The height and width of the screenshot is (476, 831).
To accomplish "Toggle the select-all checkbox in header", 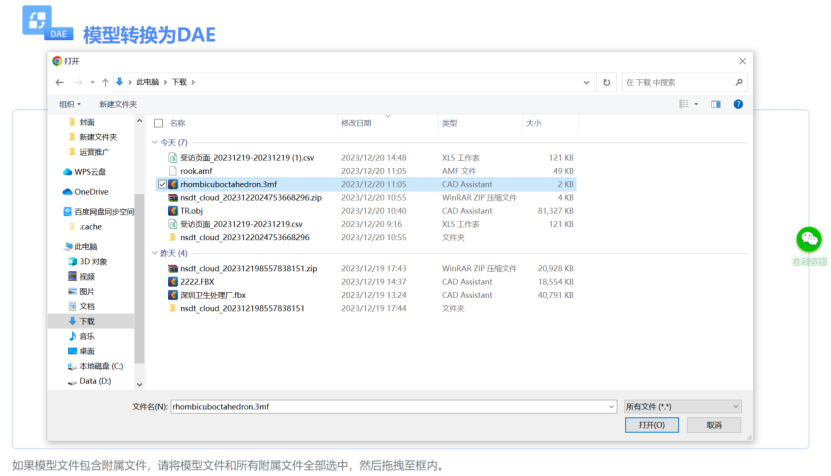I will [x=158, y=124].
